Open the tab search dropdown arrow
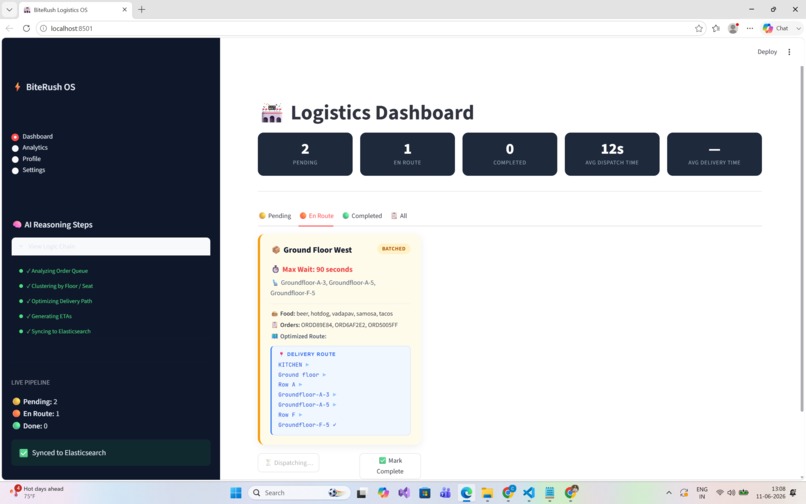Viewport: 806px width, 504px height. (x=9, y=9)
